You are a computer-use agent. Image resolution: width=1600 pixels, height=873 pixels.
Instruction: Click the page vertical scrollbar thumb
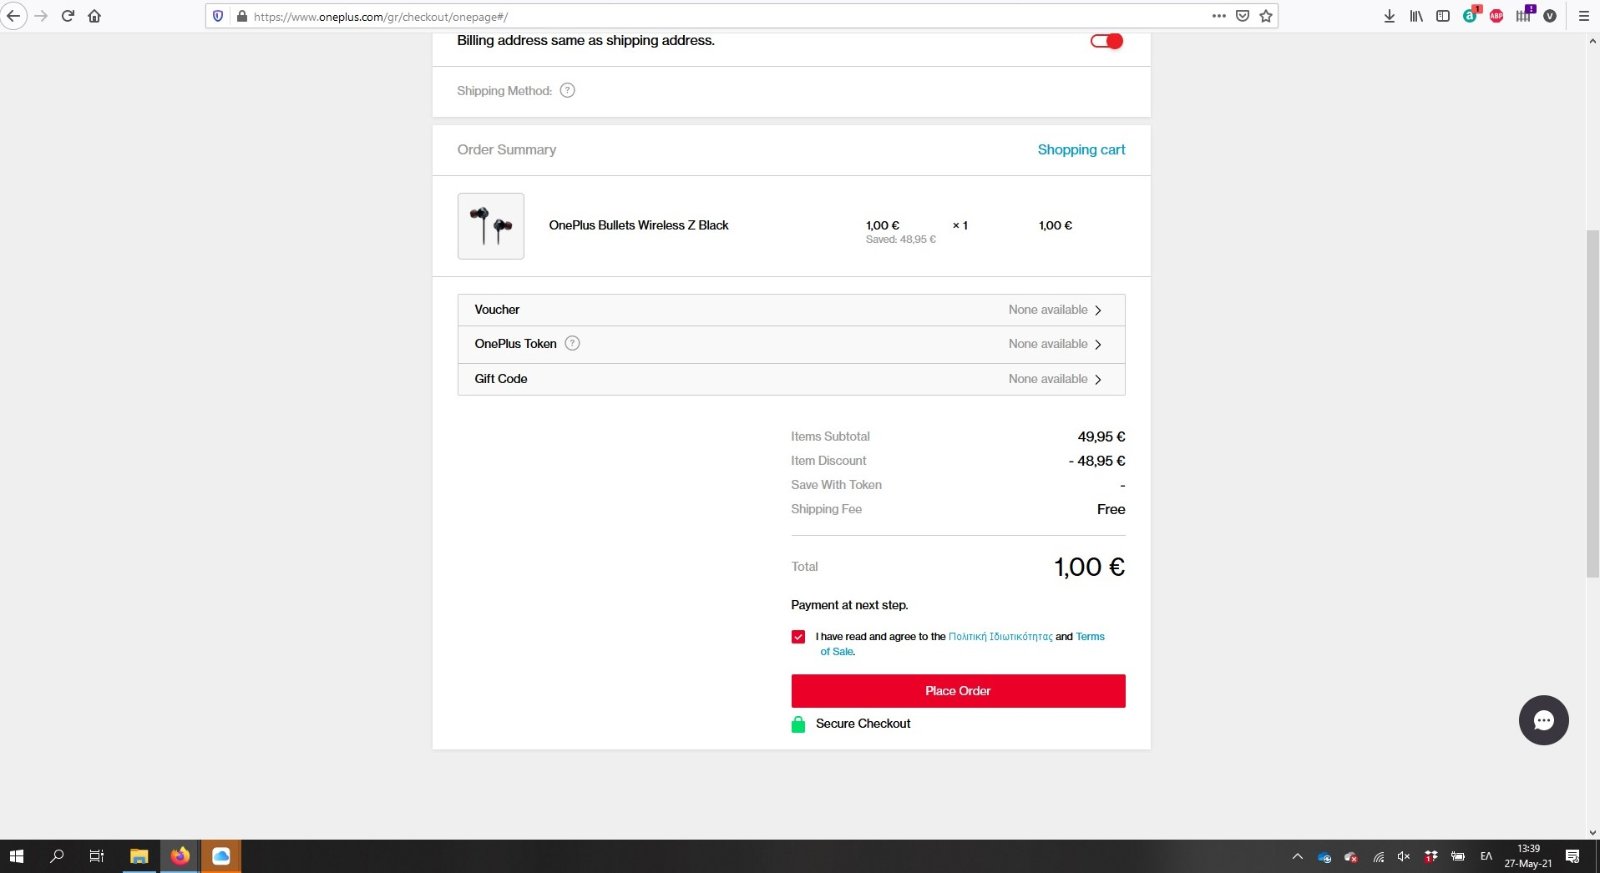(x=1592, y=403)
